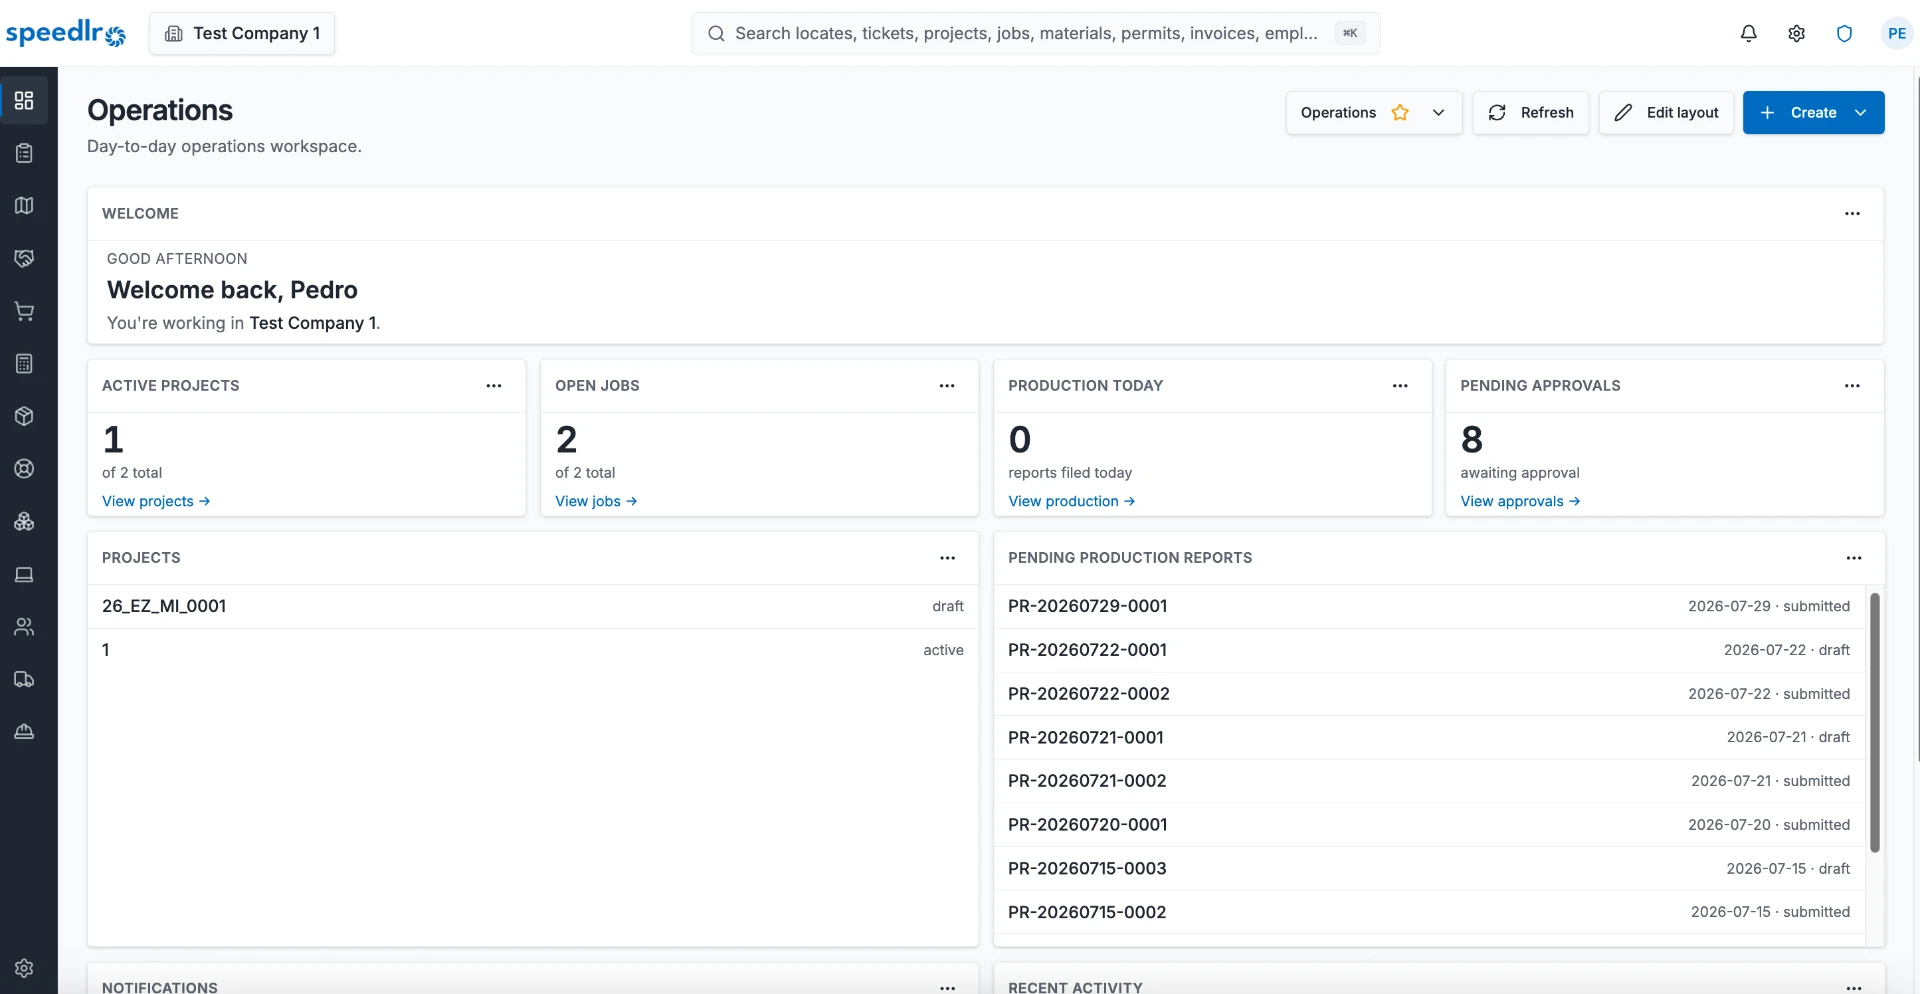Expand the Create button dropdown arrow
Viewport: 1920px width, 994px height.
pyautogui.click(x=1860, y=113)
